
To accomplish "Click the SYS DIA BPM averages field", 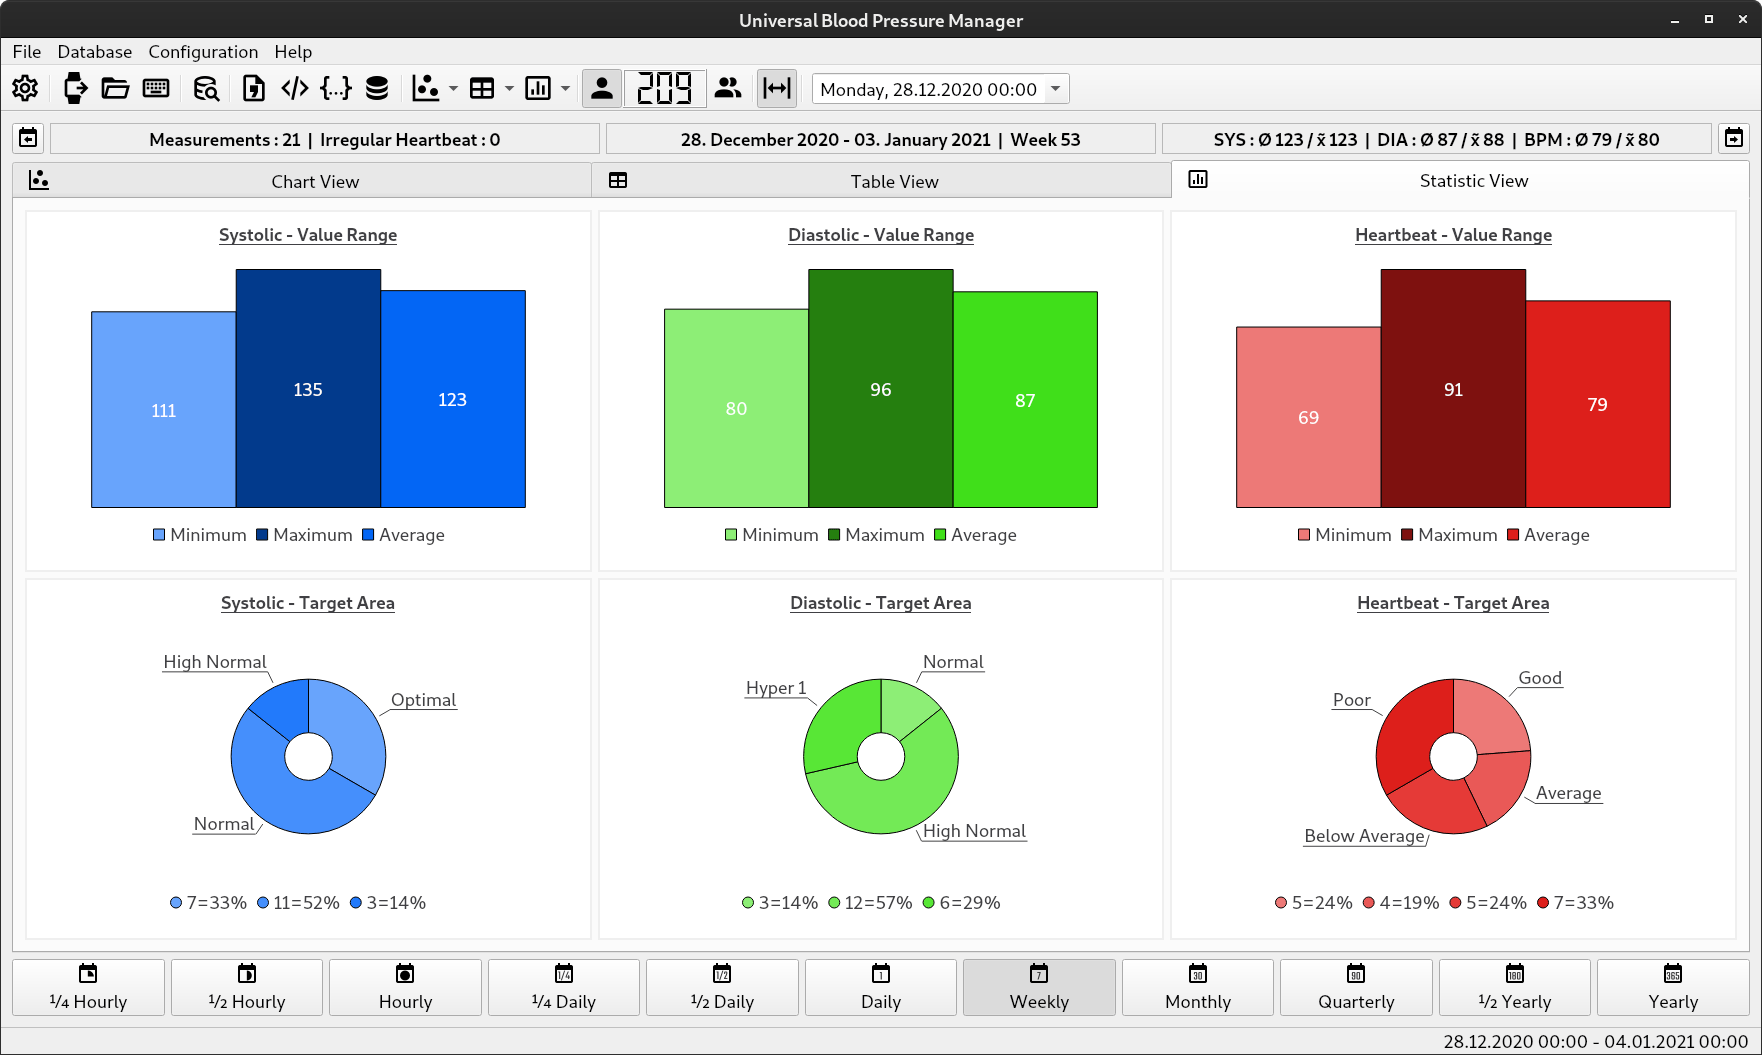I will [1437, 139].
